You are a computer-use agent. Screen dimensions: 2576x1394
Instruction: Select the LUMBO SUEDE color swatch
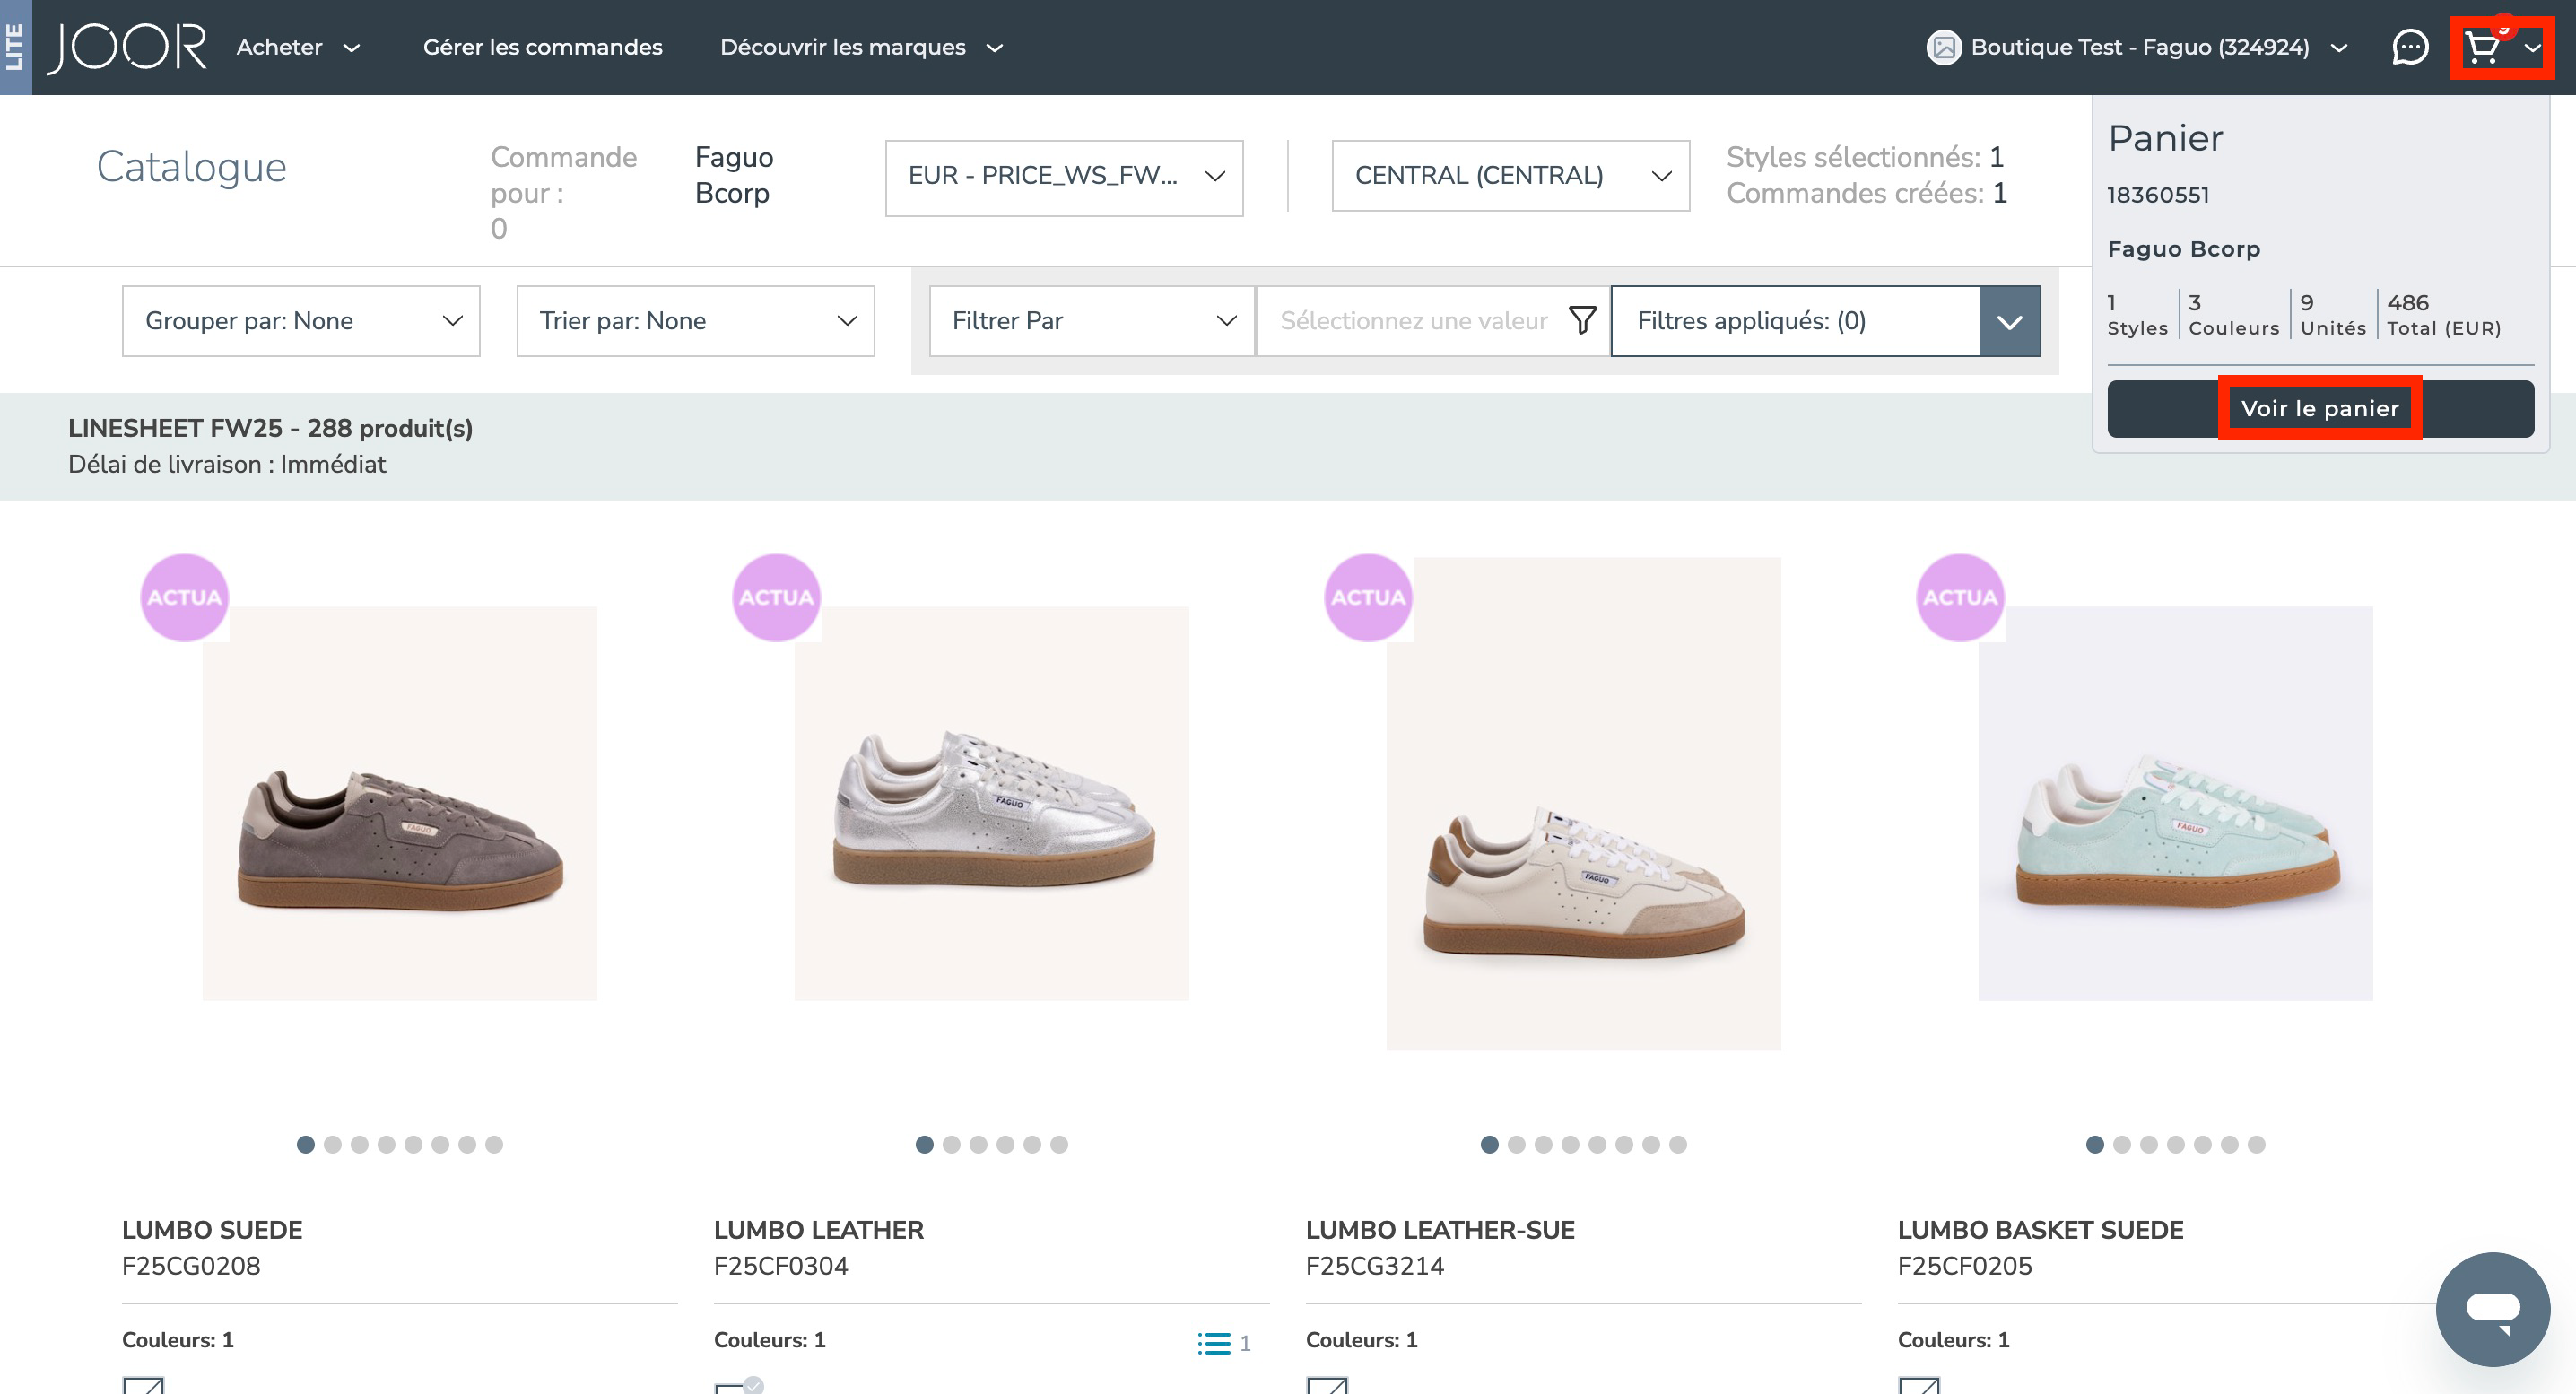(x=143, y=1384)
